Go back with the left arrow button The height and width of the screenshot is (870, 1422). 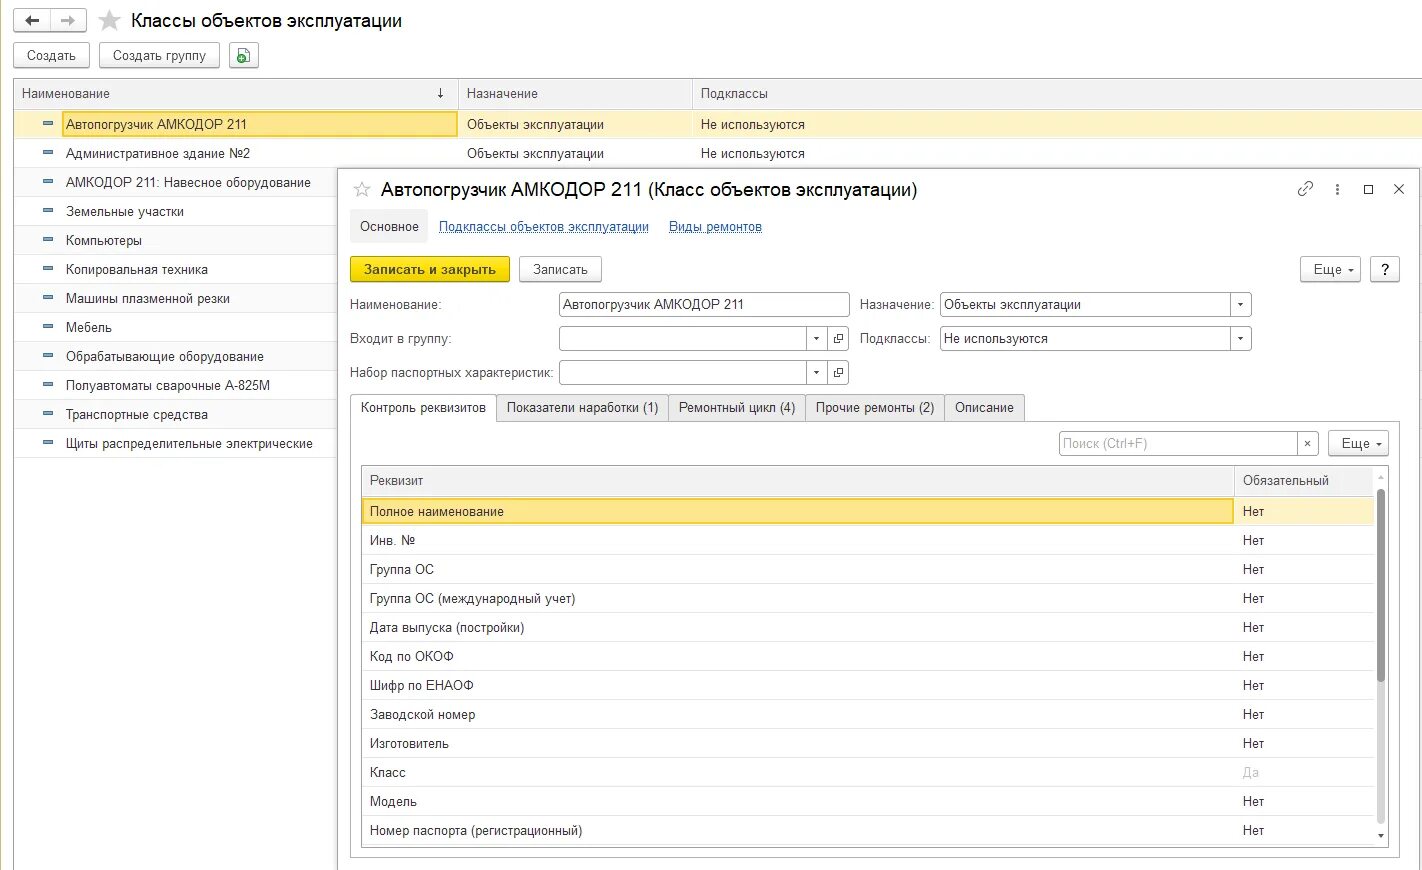click(32, 20)
